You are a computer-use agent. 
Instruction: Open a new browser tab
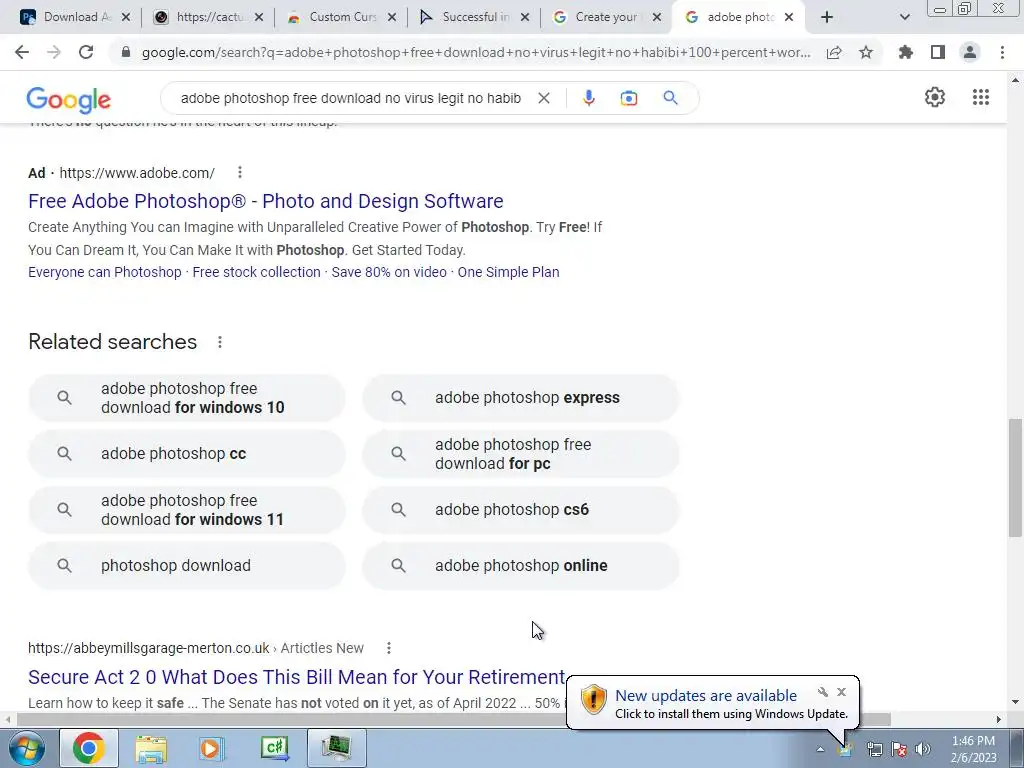tap(827, 17)
